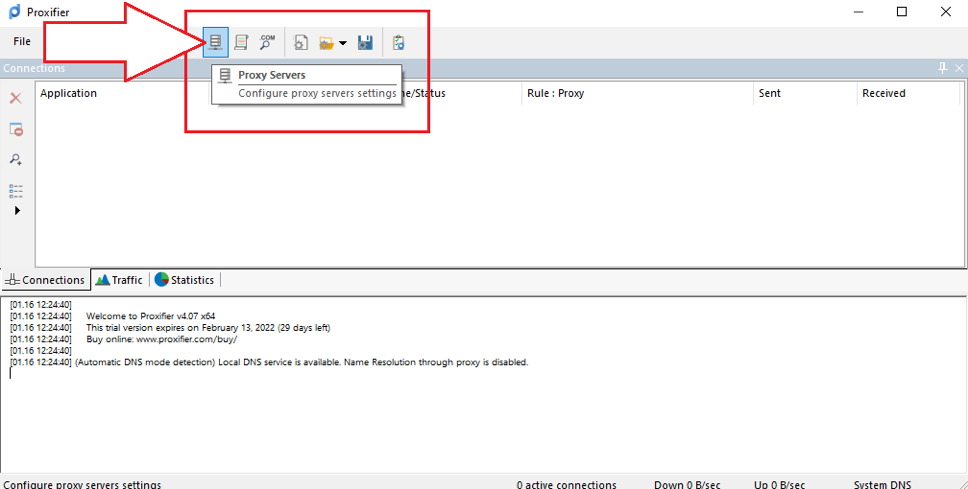Click the Automatic DNS mode detection log line
This screenshot has width=968, height=489.
tap(302, 362)
